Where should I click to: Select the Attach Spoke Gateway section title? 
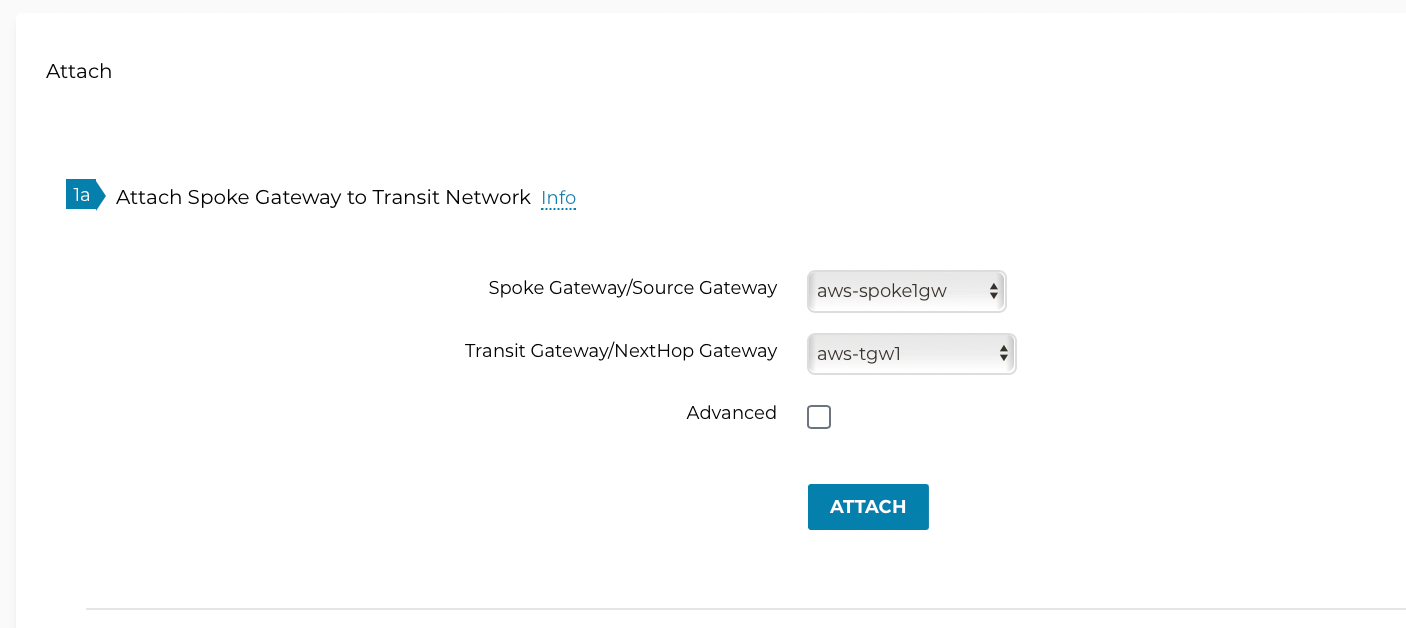322,197
